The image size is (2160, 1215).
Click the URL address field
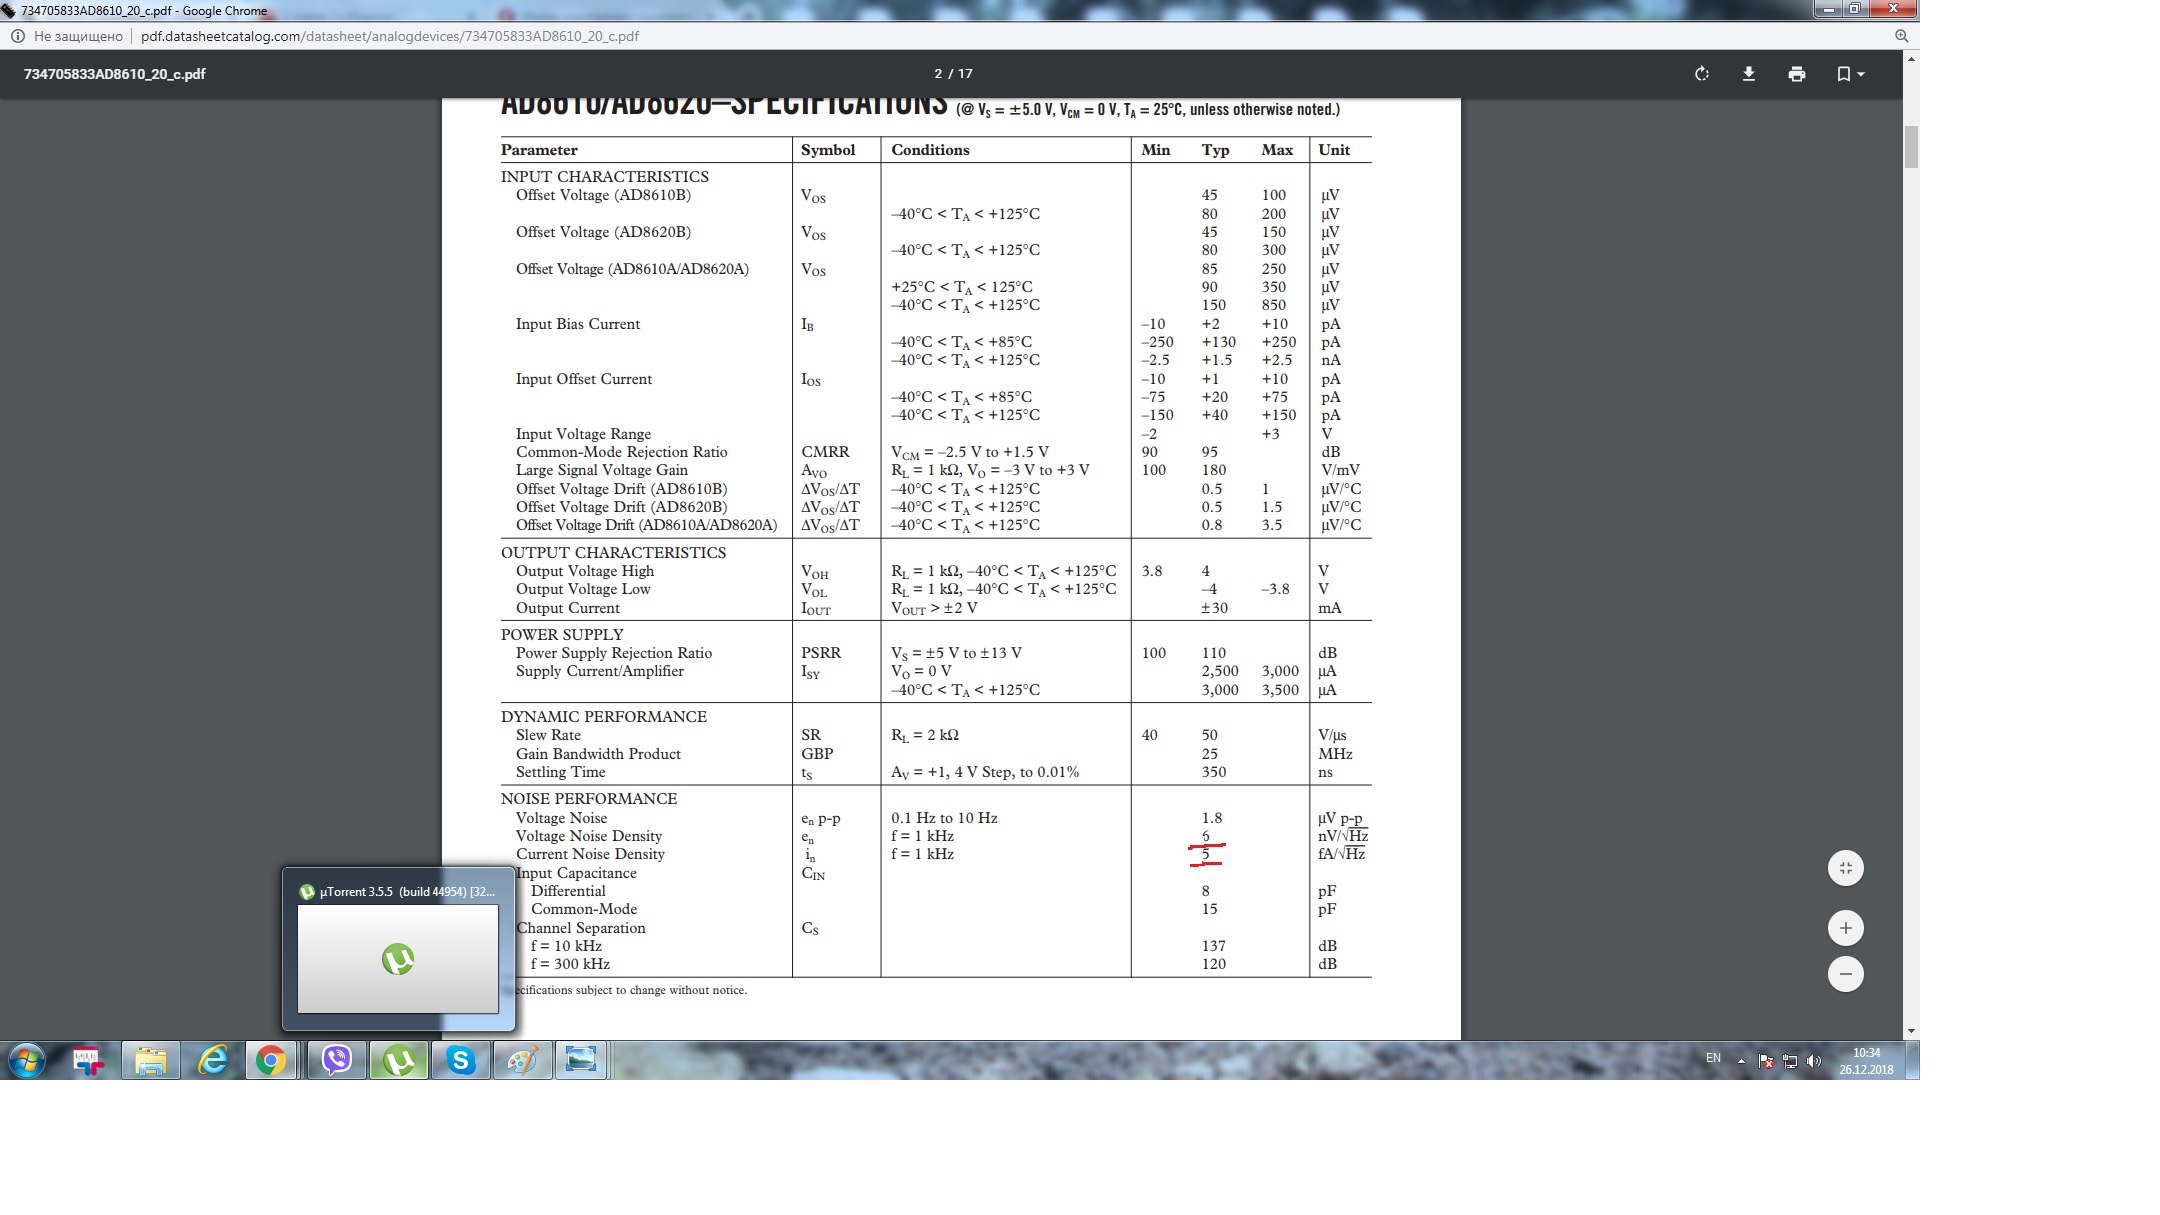coord(390,36)
